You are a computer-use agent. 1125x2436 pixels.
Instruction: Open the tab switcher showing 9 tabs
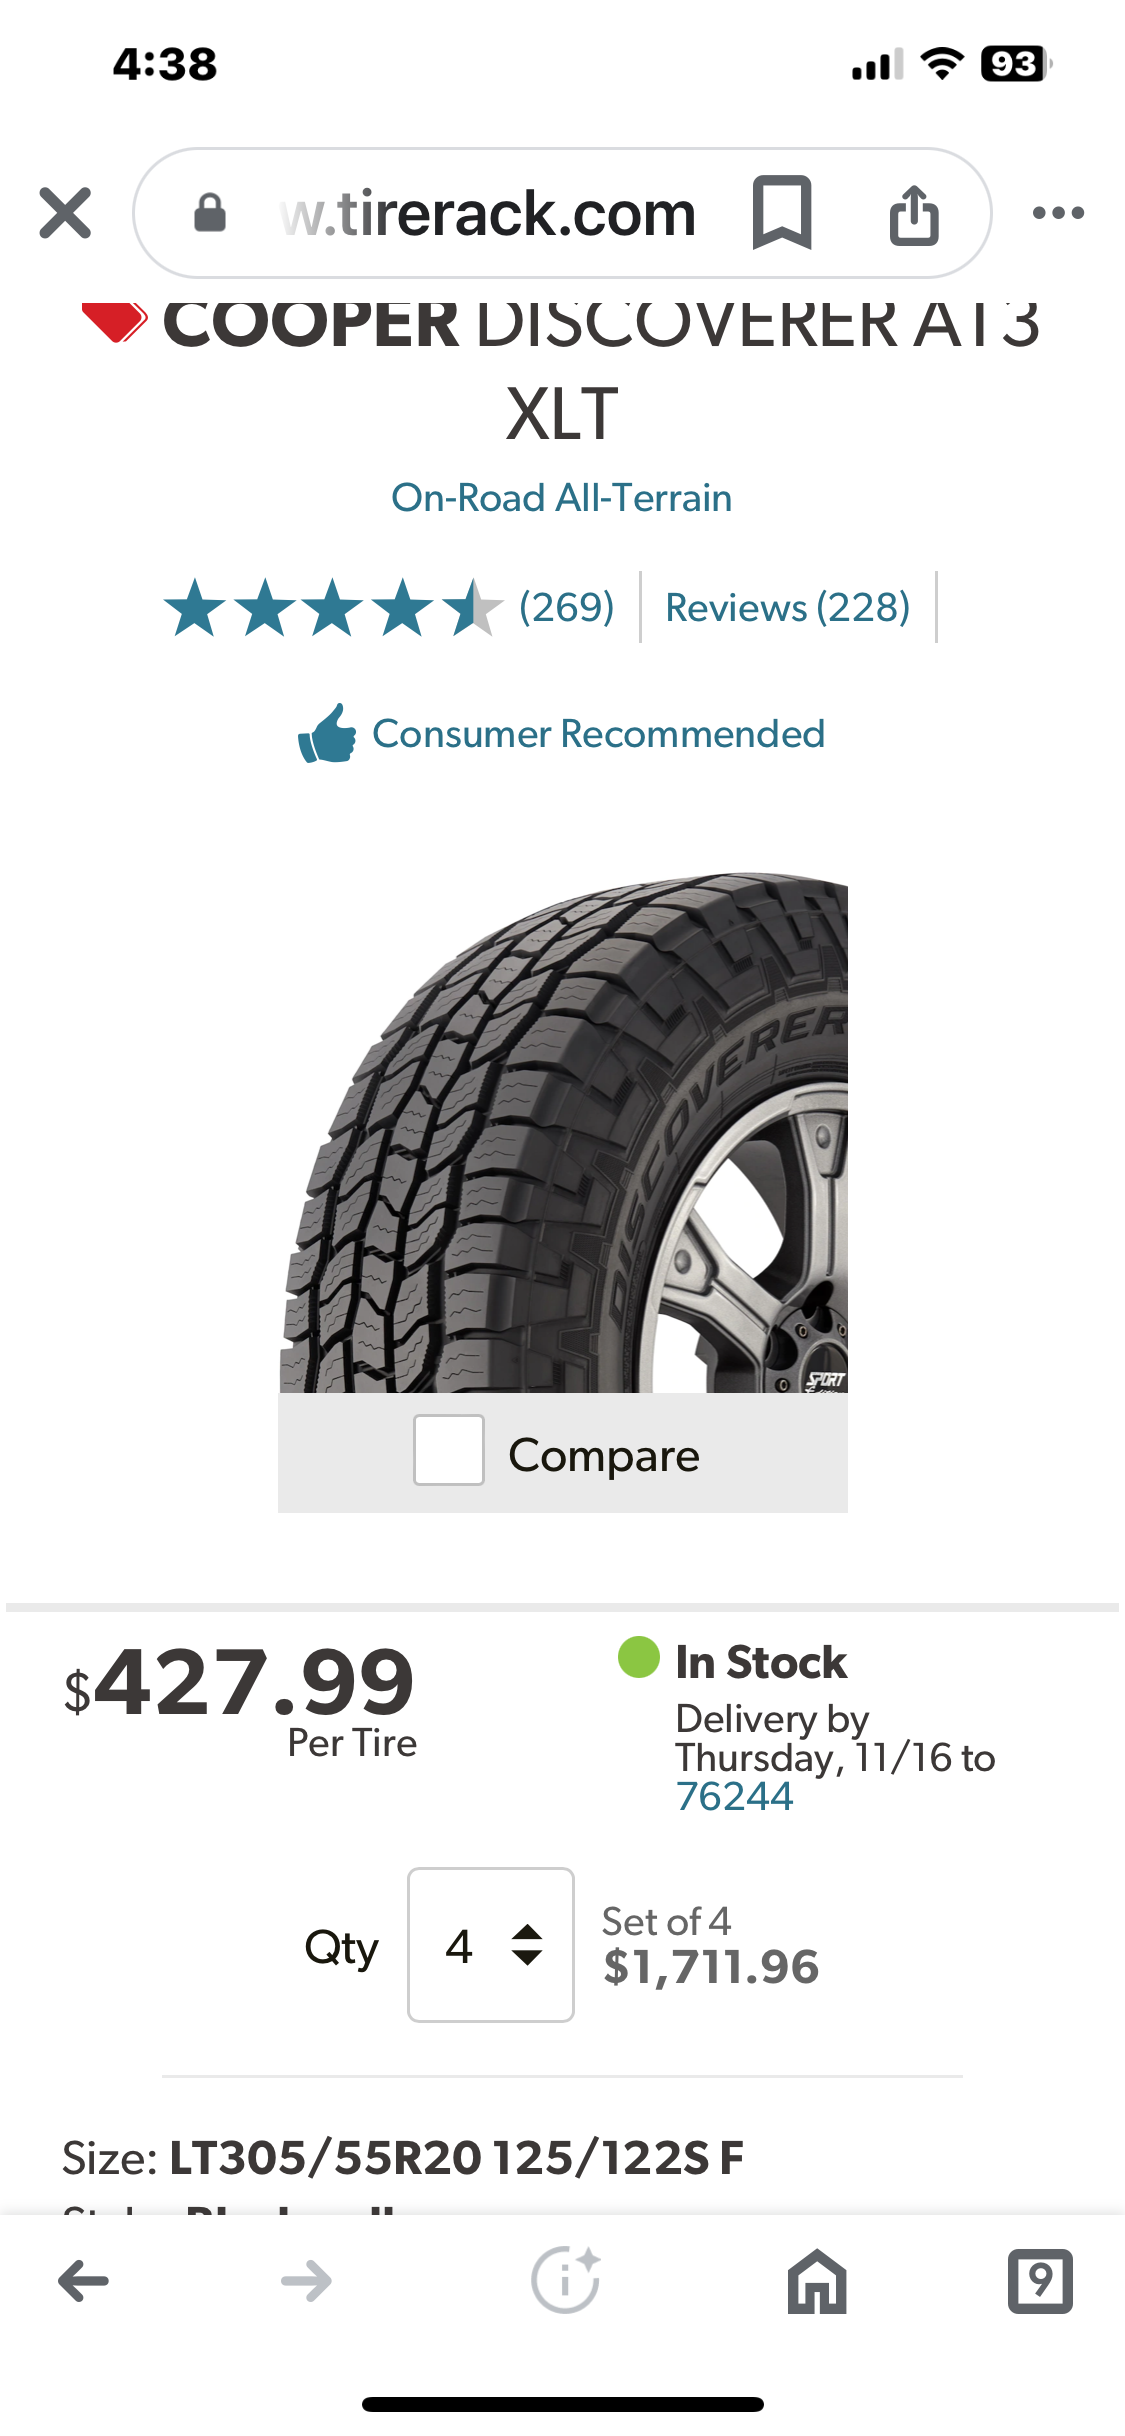pyautogui.click(x=1040, y=2281)
